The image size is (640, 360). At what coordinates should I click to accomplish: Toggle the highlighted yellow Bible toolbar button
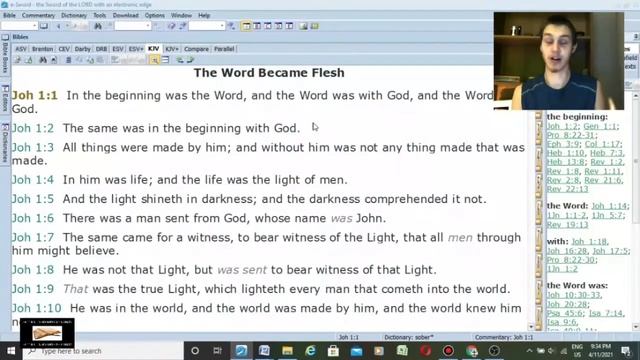pyautogui.click(x=155, y=60)
